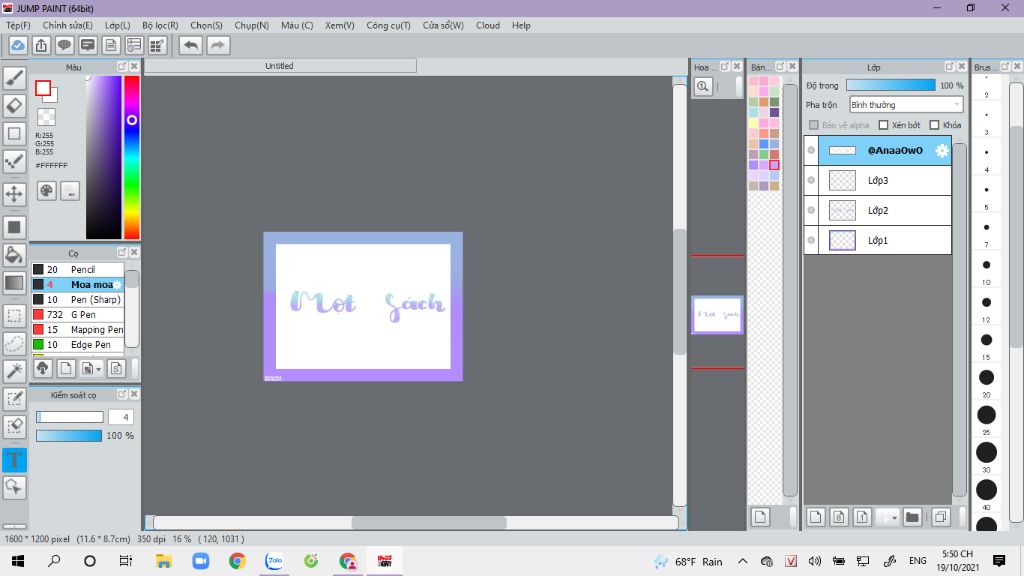1024x576 pixels.
Task: Toggle visibility of Lớp2 layer
Action: (x=811, y=210)
